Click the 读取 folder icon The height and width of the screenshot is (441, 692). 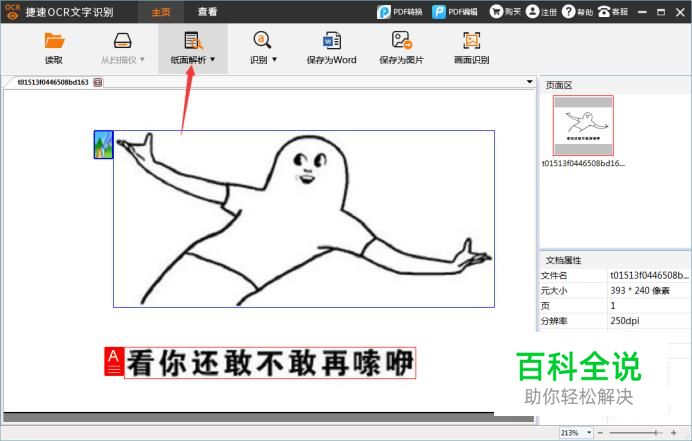[54, 41]
